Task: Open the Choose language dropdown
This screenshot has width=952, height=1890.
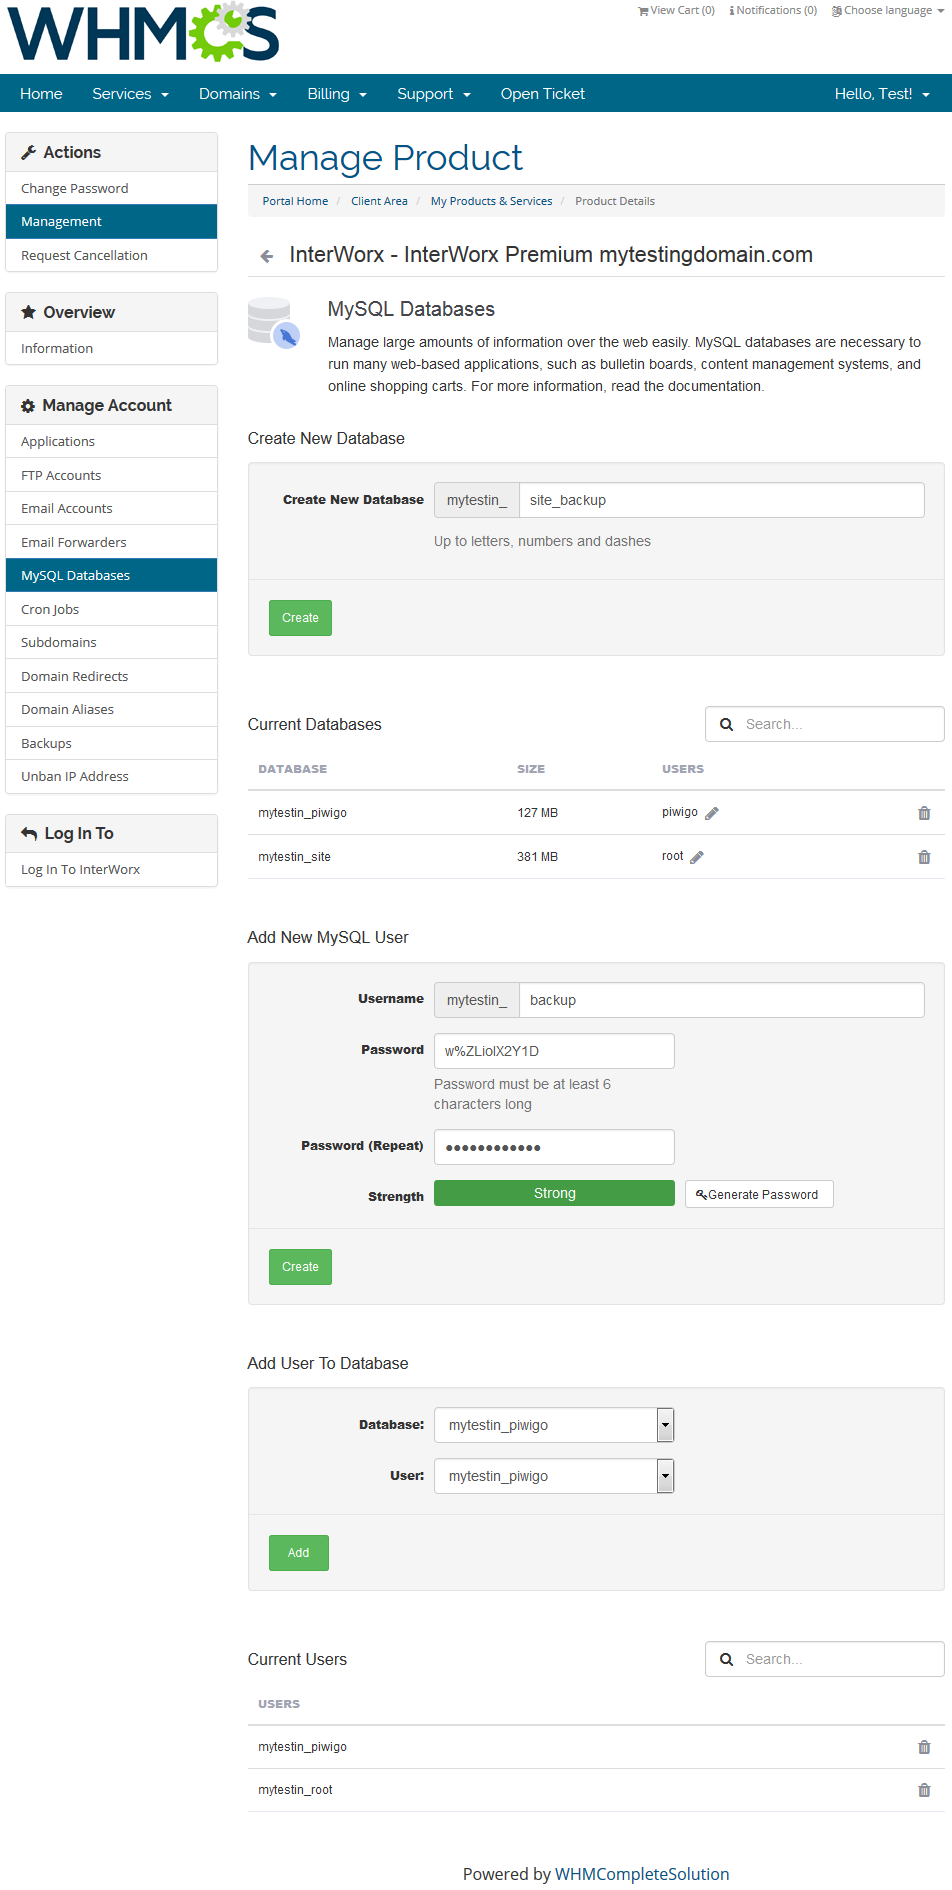Action: [x=888, y=10]
